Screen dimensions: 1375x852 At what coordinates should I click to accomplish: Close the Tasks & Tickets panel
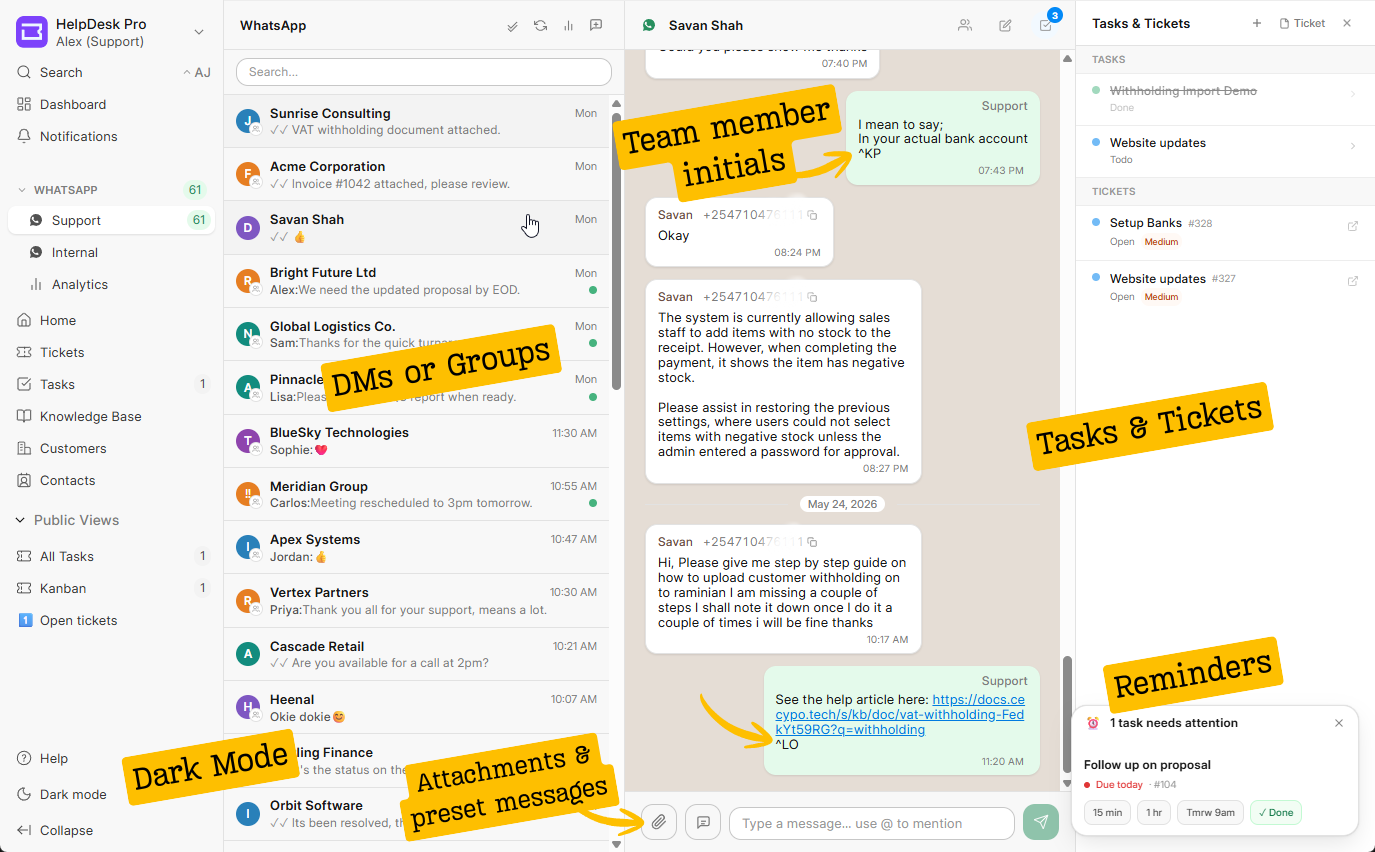tap(1347, 23)
